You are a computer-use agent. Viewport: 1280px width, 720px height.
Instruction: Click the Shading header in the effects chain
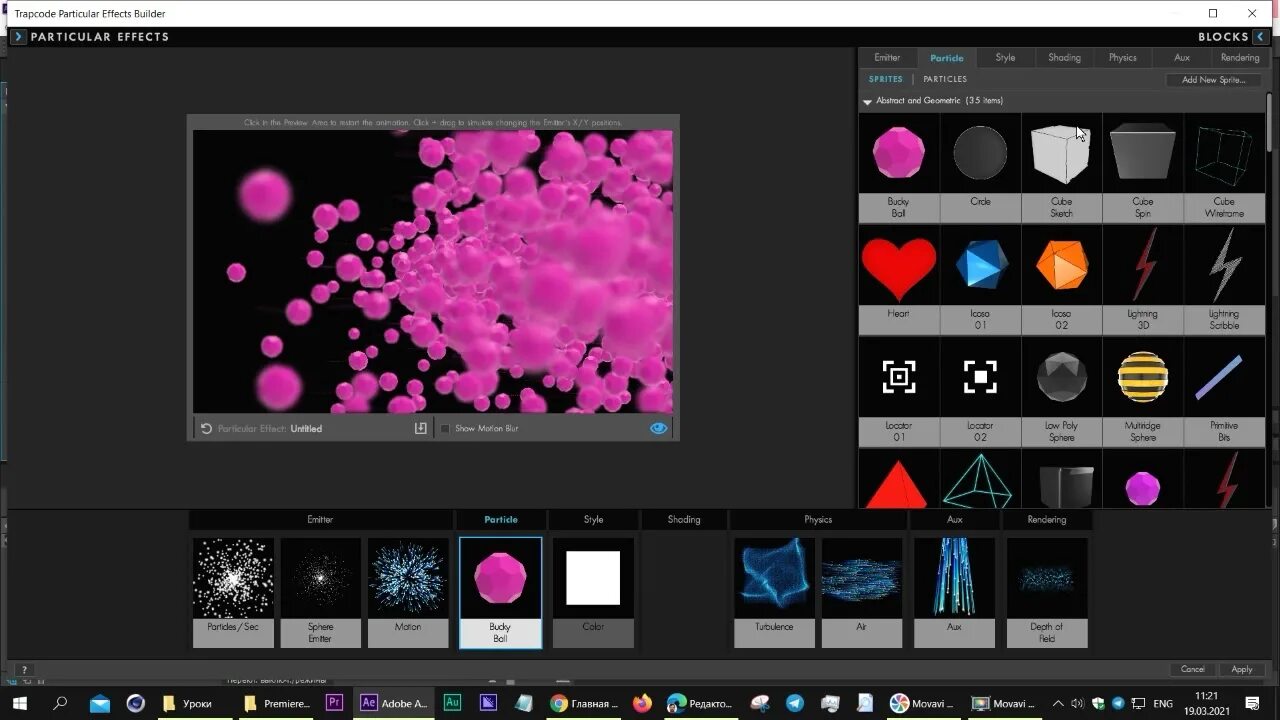(x=684, y=520)
